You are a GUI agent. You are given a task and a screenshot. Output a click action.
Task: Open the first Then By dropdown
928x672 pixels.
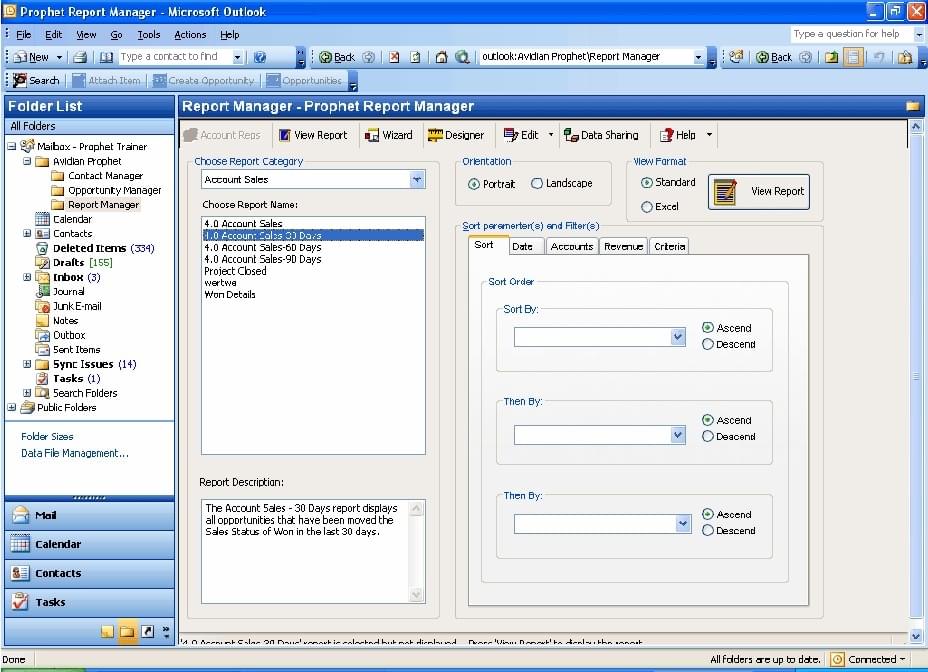[x=678, y=435]
